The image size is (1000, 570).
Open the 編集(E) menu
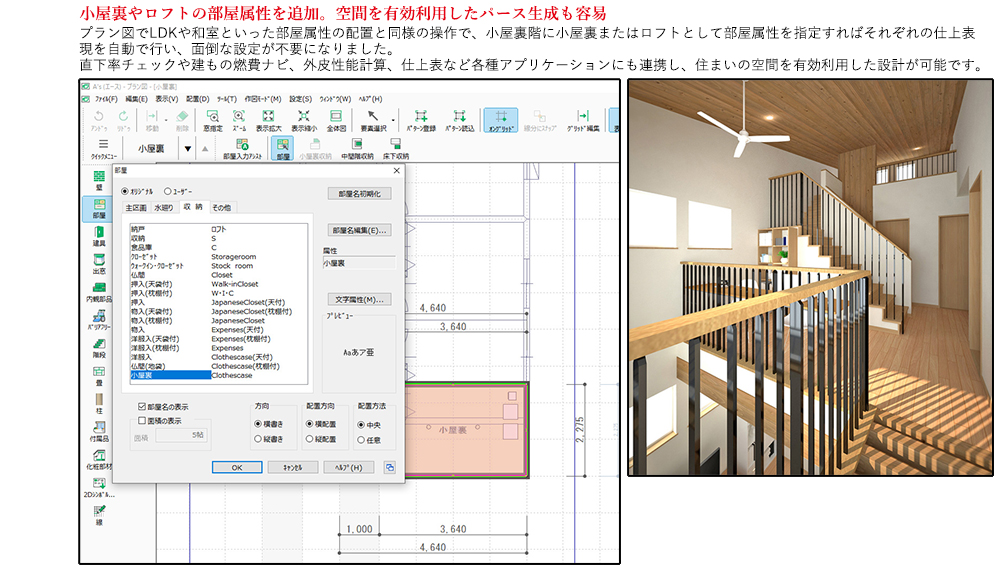coord(136,99)
